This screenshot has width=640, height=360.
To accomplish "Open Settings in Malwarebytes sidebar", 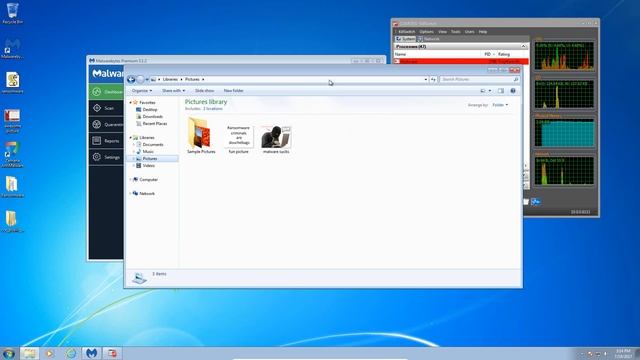I will click(106, 157).
